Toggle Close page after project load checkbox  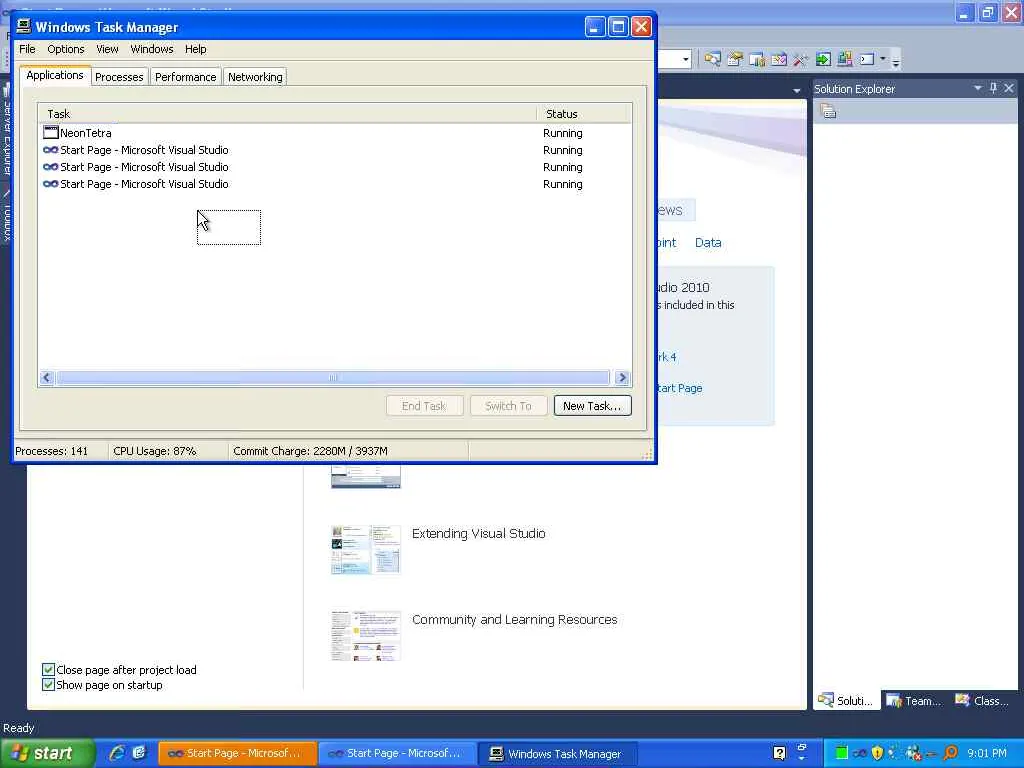(48, 669)
